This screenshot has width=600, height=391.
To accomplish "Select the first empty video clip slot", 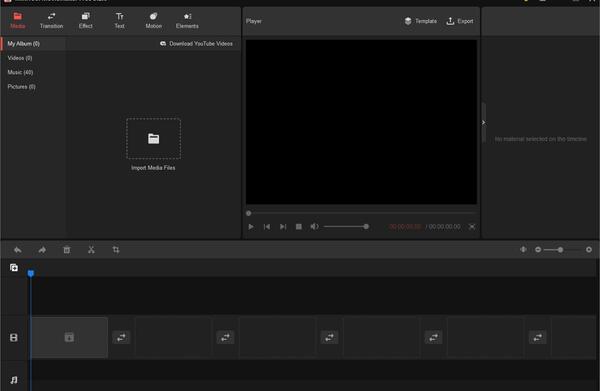I will (69, 337).
